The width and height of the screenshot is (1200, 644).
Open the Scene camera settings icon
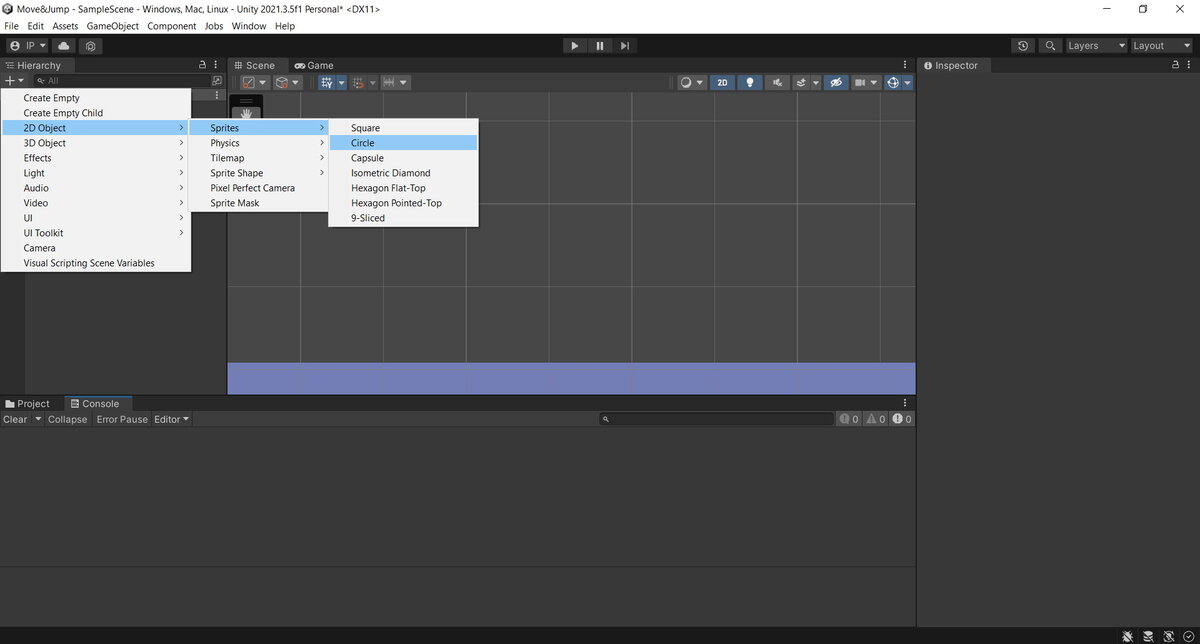860,83
